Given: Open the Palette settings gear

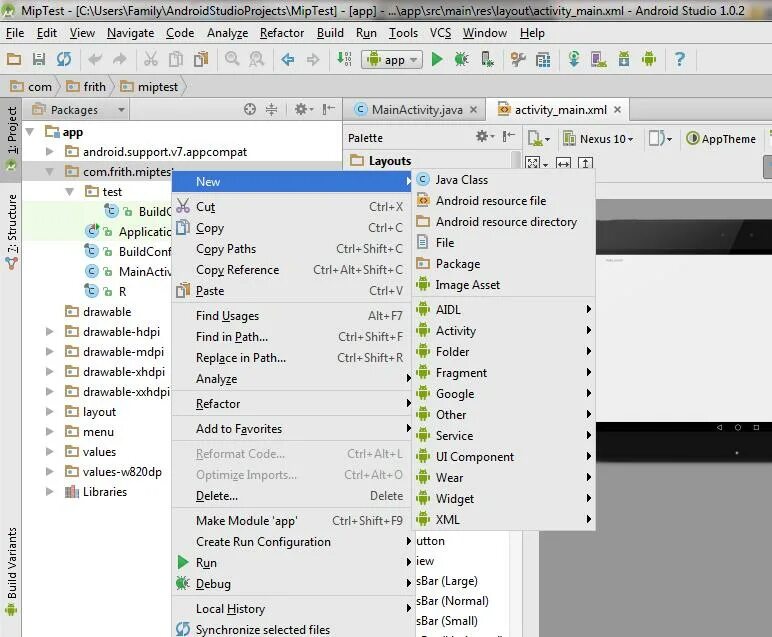Looking at the screenshot, I should (484, 136).
